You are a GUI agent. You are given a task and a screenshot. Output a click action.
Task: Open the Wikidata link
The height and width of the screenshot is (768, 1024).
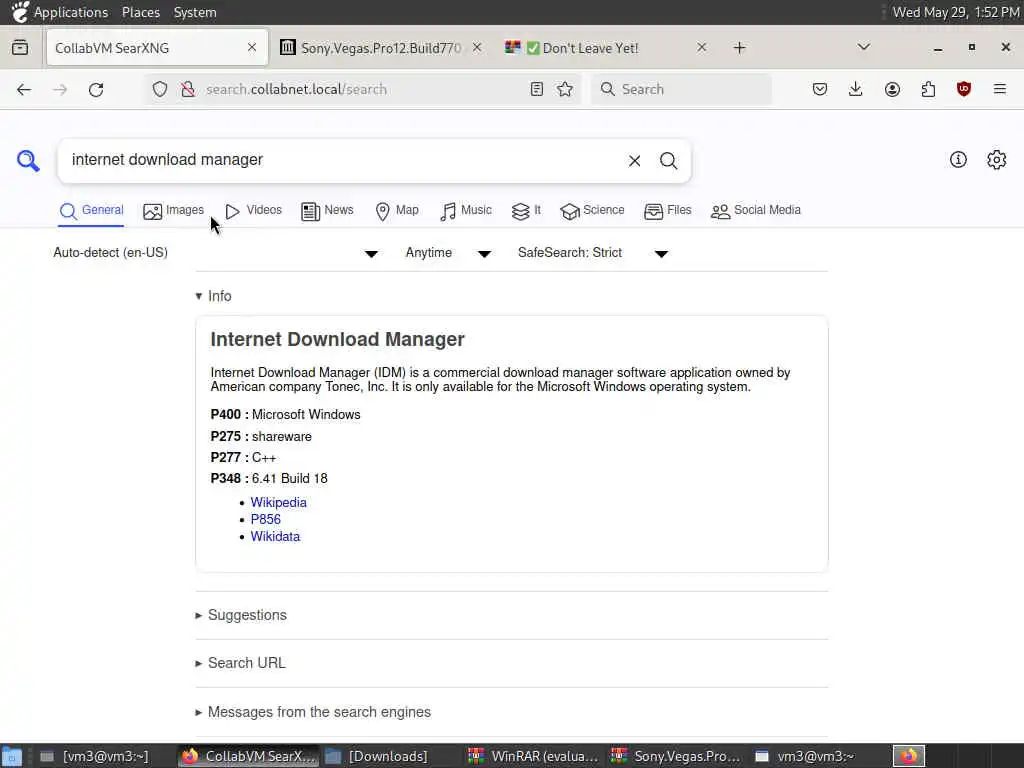[x=275, y=536]
